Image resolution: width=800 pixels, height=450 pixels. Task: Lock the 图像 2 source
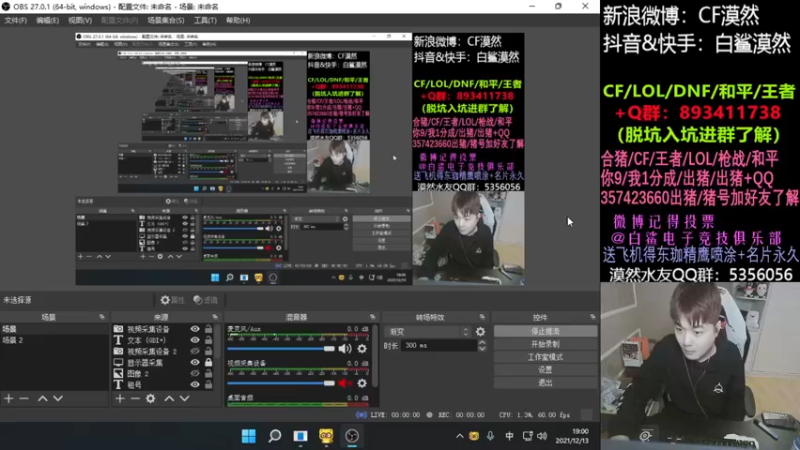click(208, 374)
